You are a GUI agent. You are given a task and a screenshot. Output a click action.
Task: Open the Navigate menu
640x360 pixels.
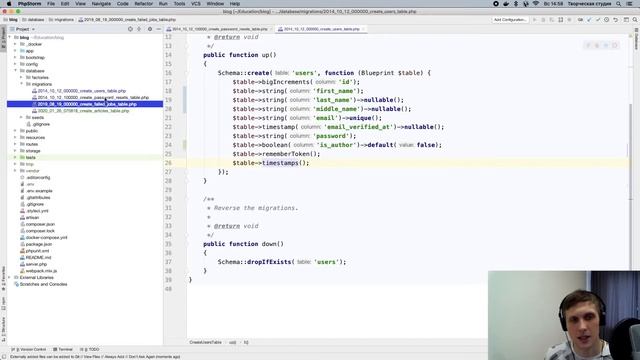[101, 4]
